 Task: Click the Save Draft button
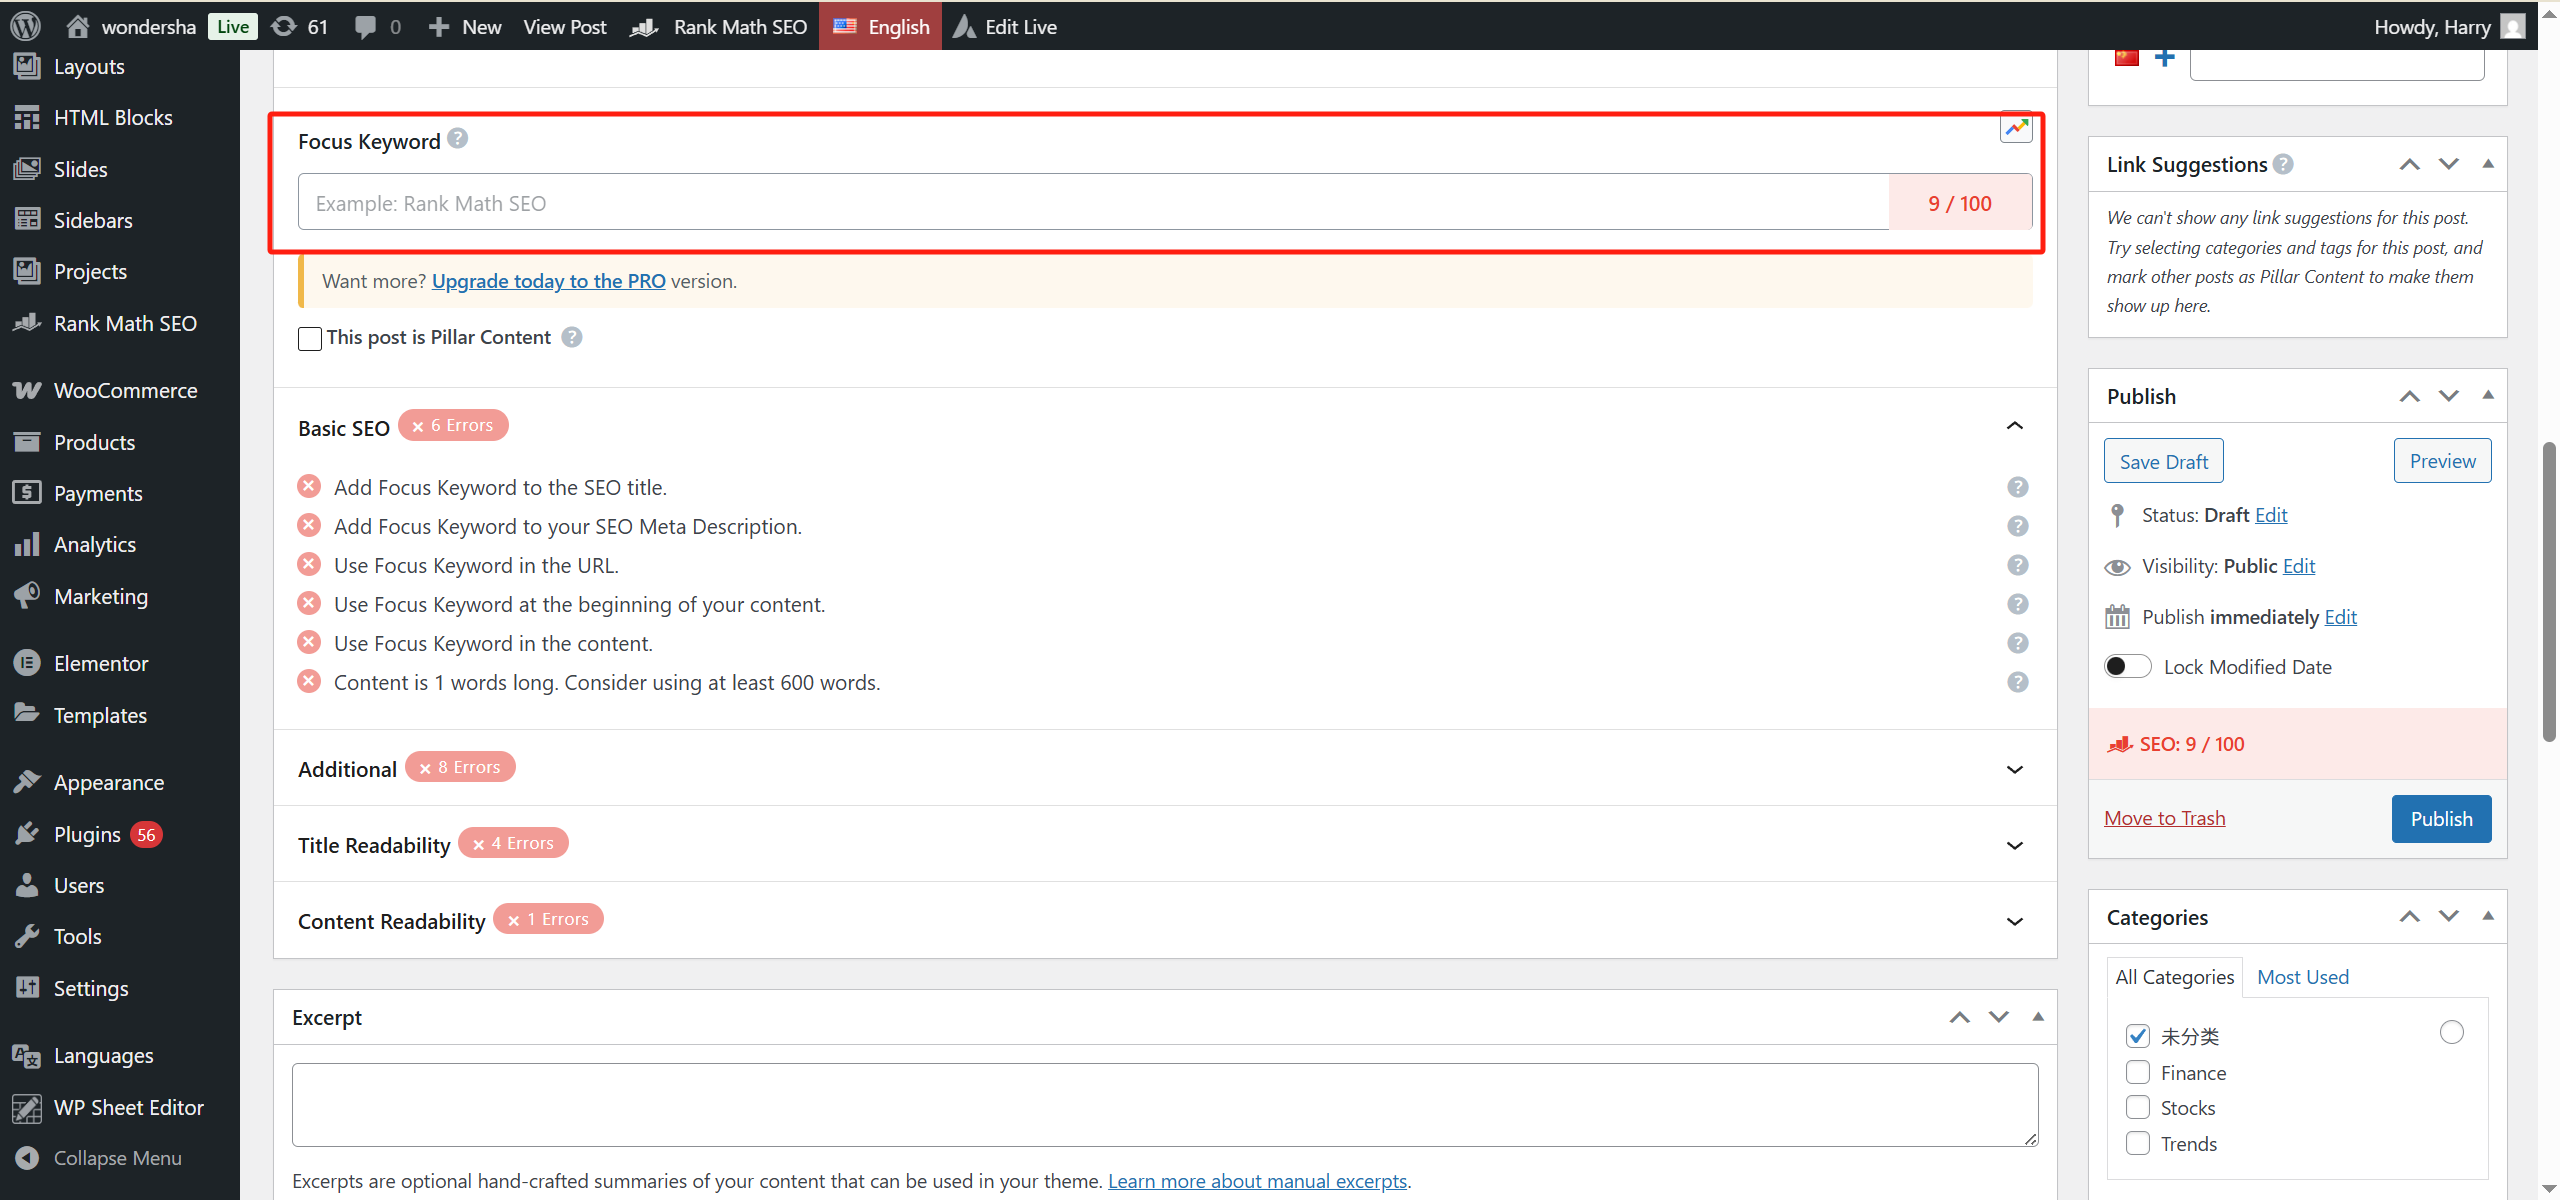pyautogui.click(x=2163, y=461)
